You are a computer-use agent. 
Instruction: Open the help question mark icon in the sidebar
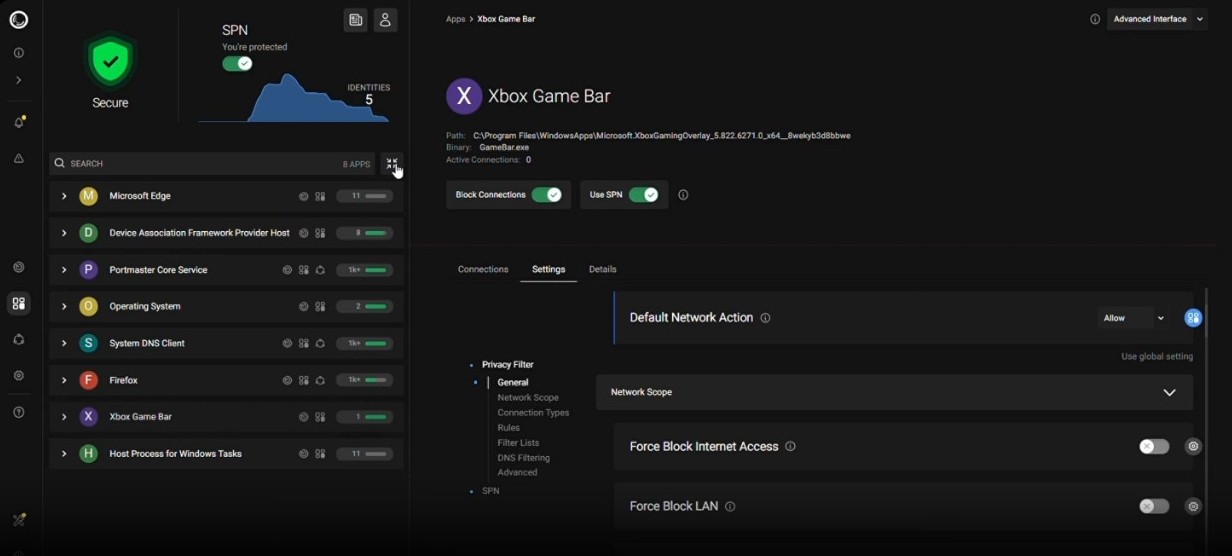tap(18, 412)
